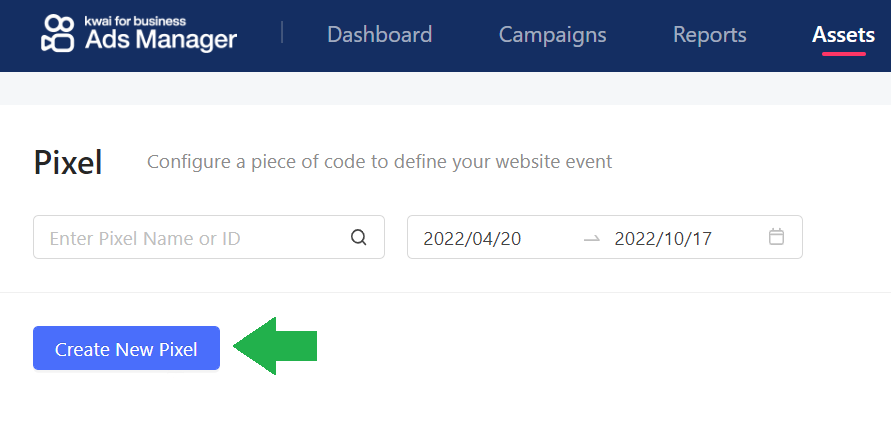Switch to the Campaigns tab
891x446 pixels.
point(552,35)
